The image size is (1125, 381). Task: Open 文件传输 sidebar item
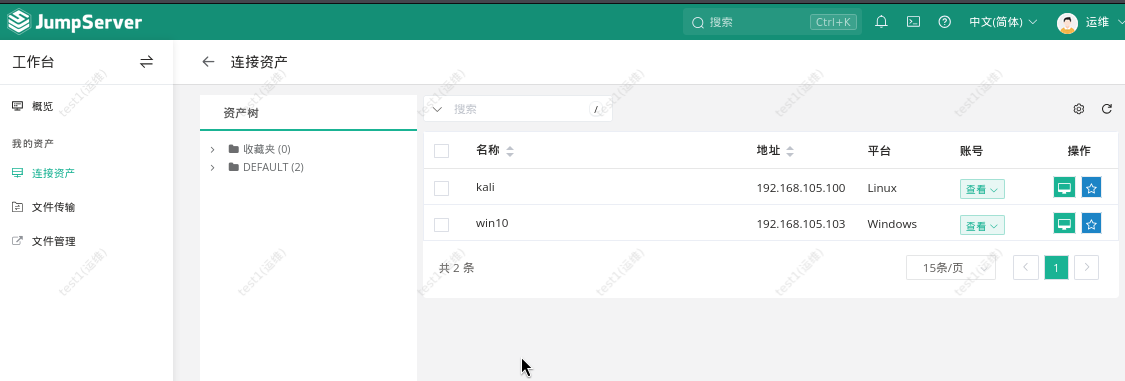click(53, 207)
